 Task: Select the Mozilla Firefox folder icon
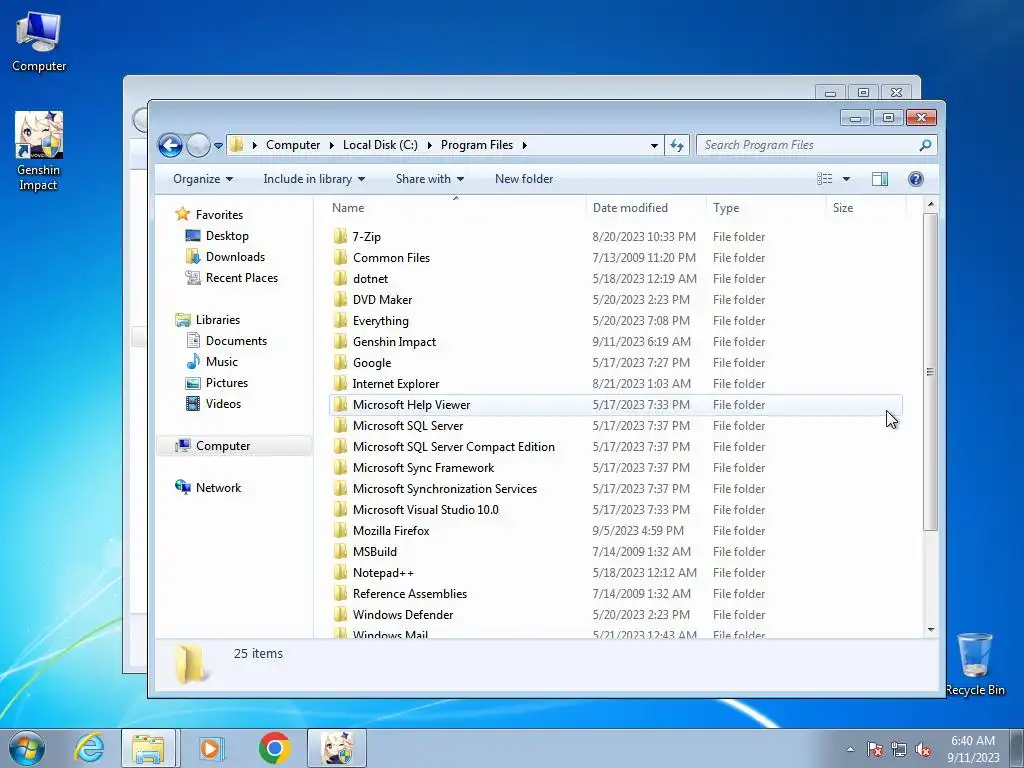coord(340,530)
